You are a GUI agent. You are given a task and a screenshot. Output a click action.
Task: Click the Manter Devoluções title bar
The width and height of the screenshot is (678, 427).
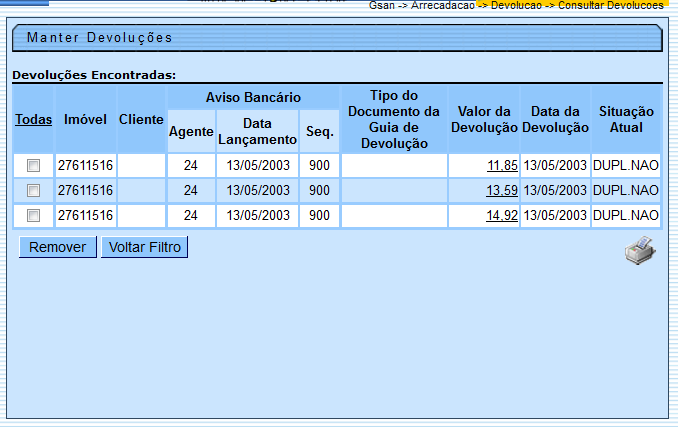[x=337, y=38]
